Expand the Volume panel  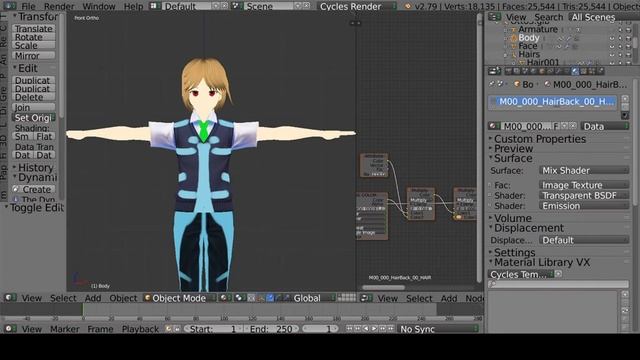click(x=513, y=218)
